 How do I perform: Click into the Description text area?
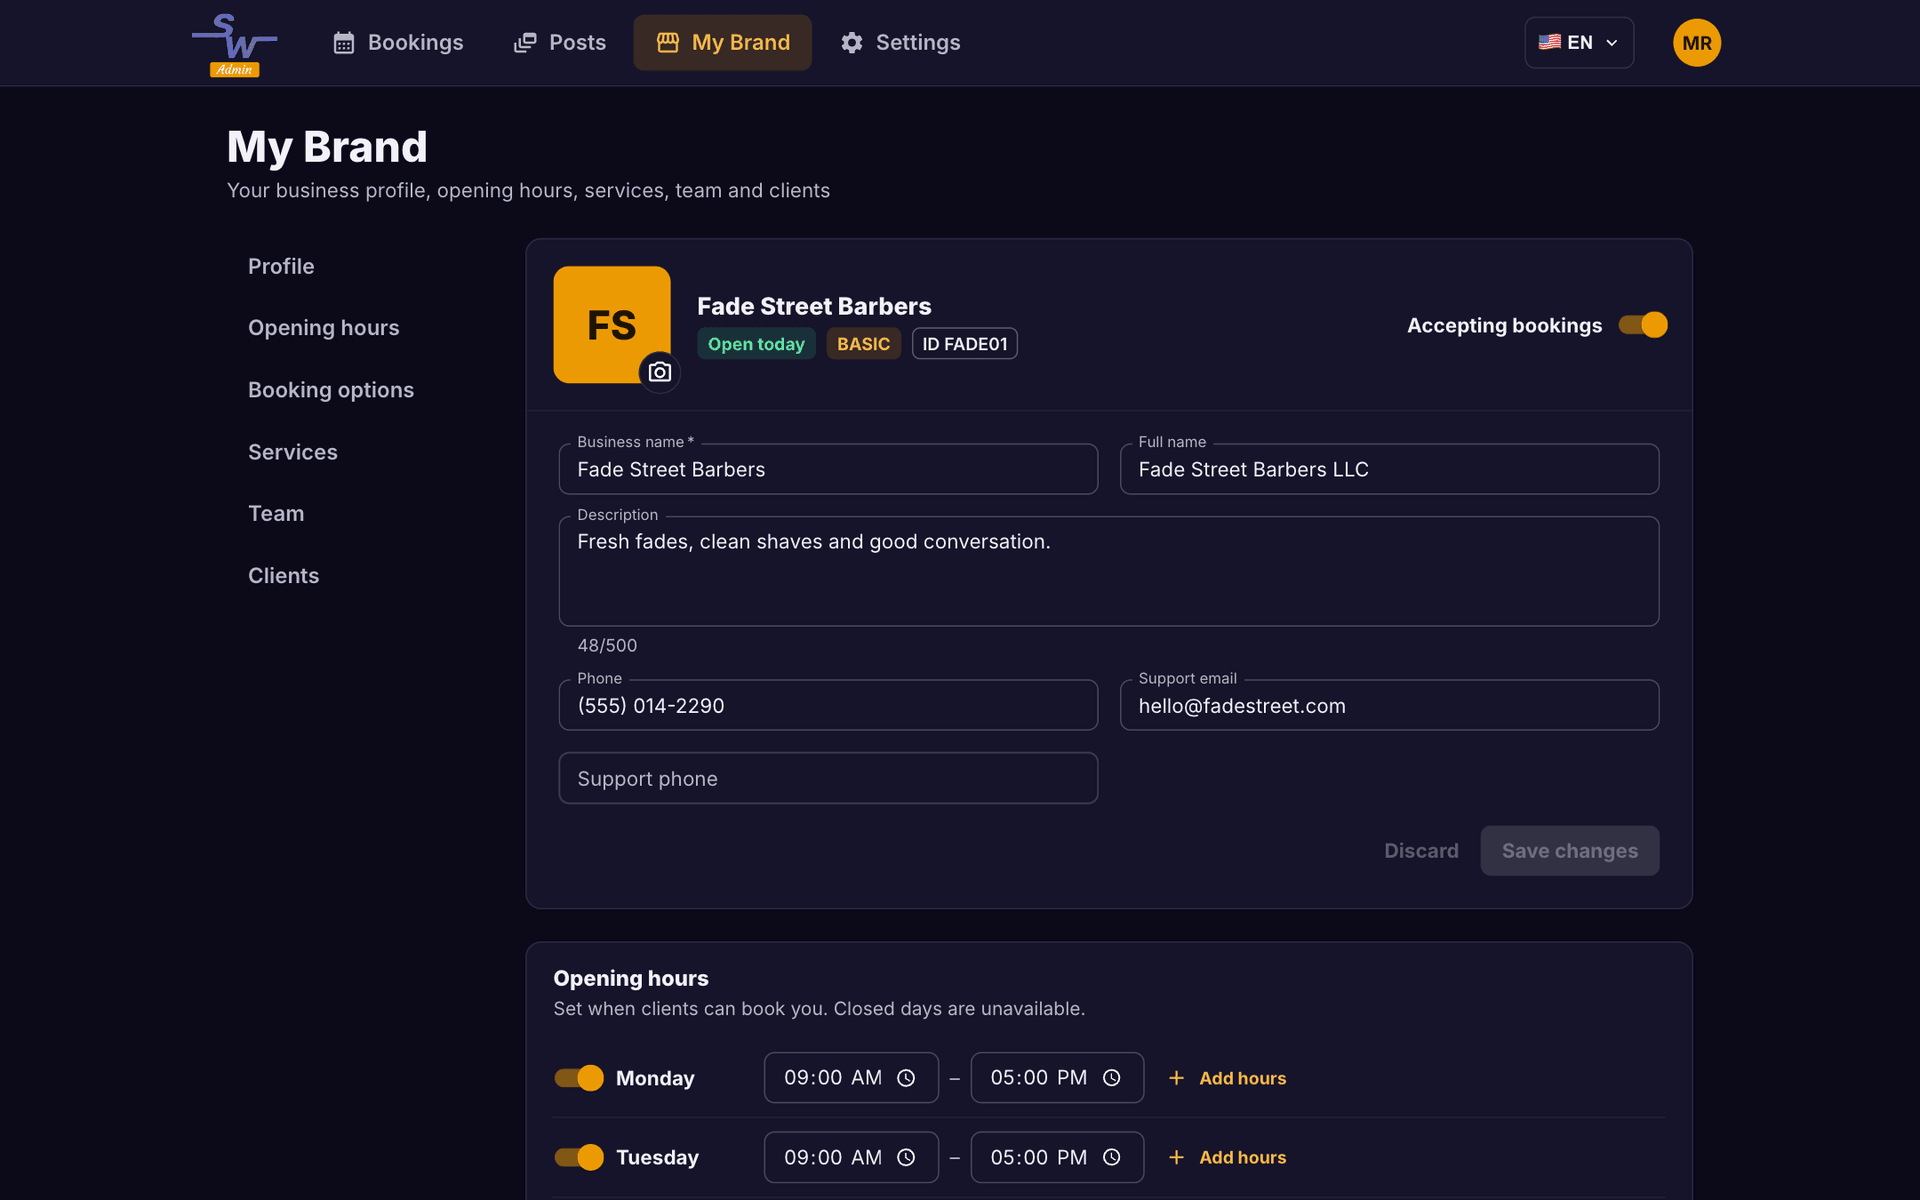(1109, 571)
